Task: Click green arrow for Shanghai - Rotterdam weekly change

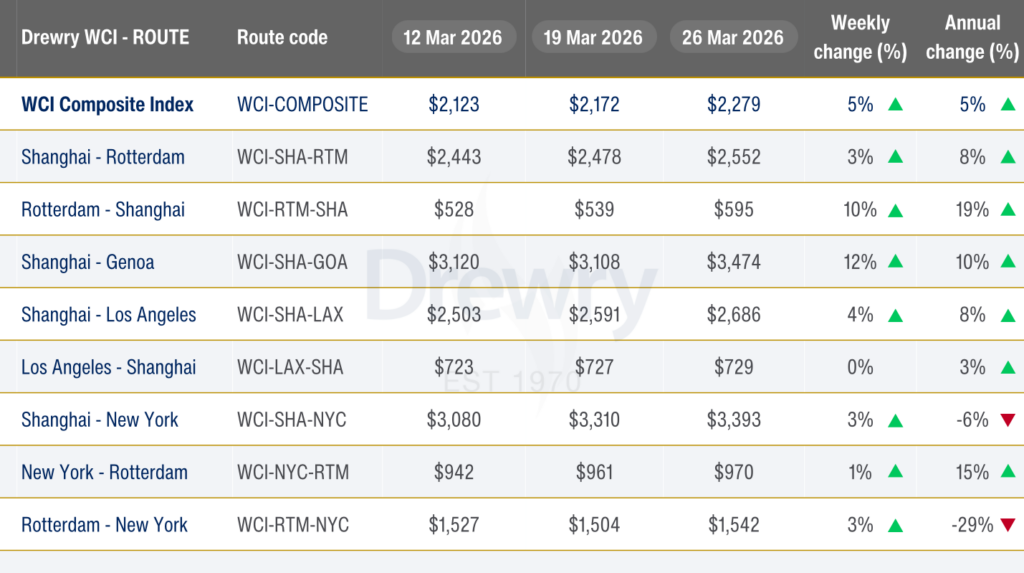Action: 895,157
